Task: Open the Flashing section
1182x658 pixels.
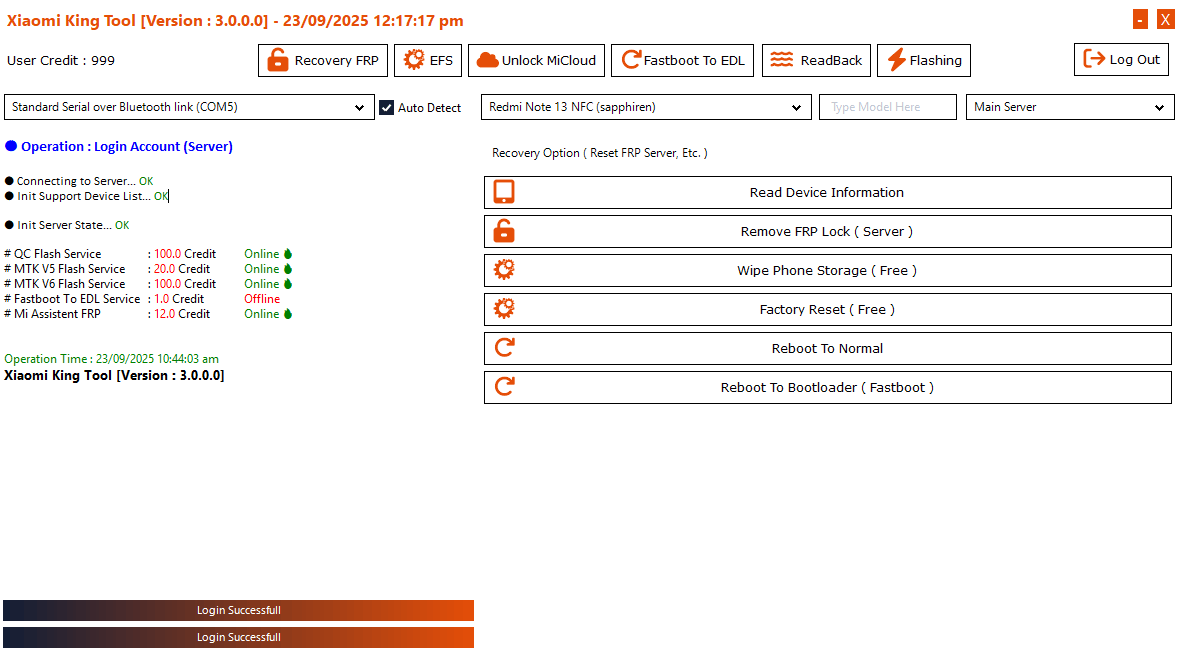Action: click(x=923, y=60)
